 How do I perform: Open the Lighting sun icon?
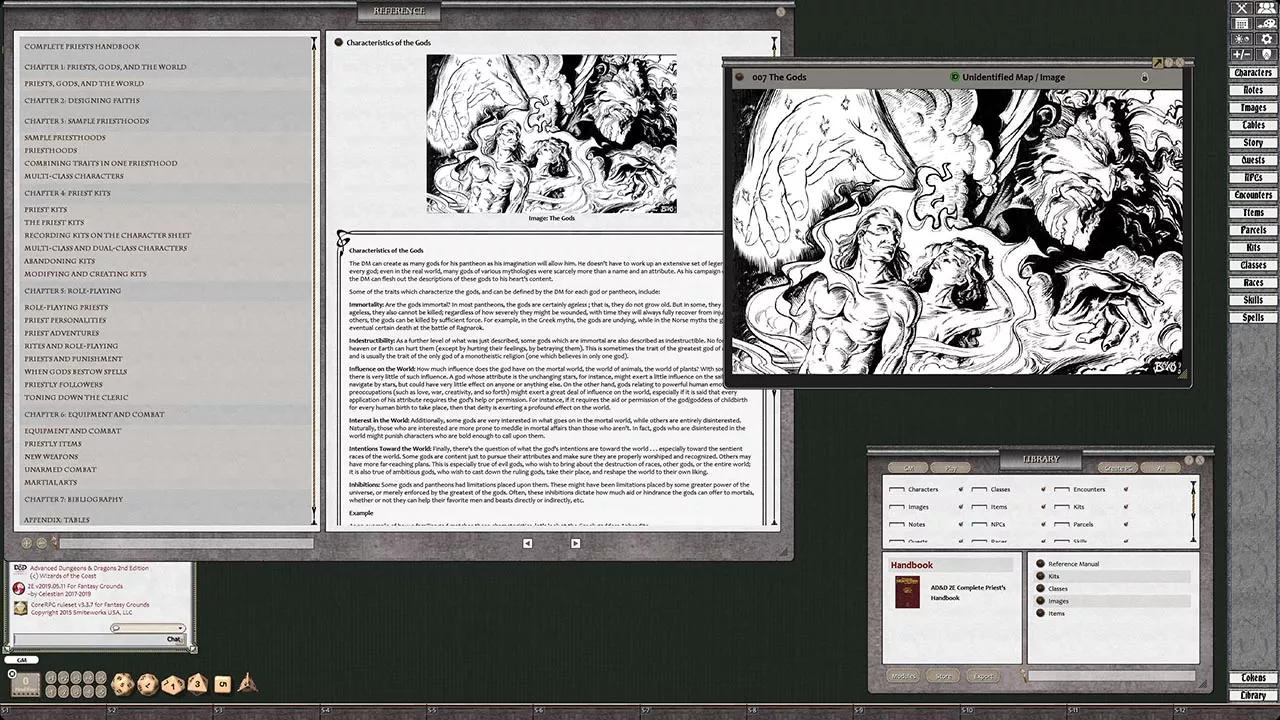point(1242,39)
